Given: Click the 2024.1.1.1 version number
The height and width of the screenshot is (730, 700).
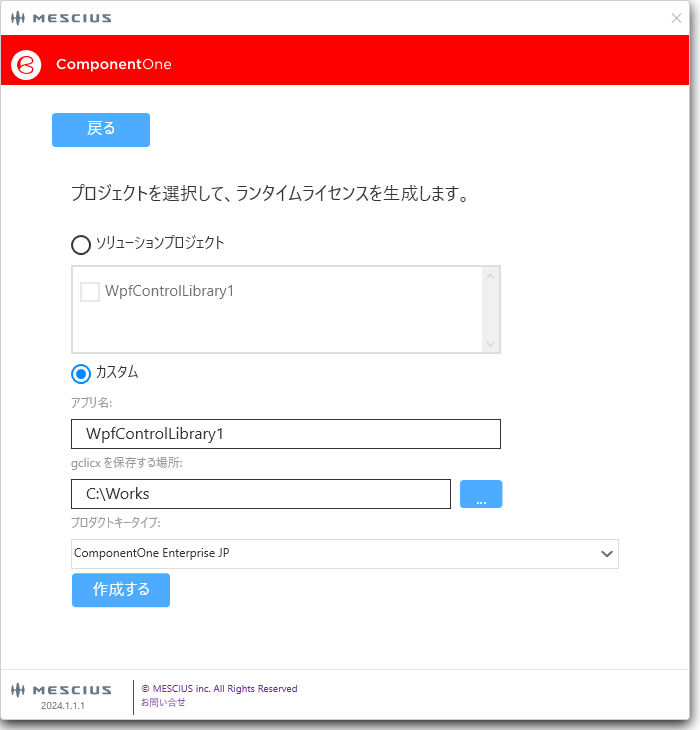Looking at the screenshot, I should (63, 705).
